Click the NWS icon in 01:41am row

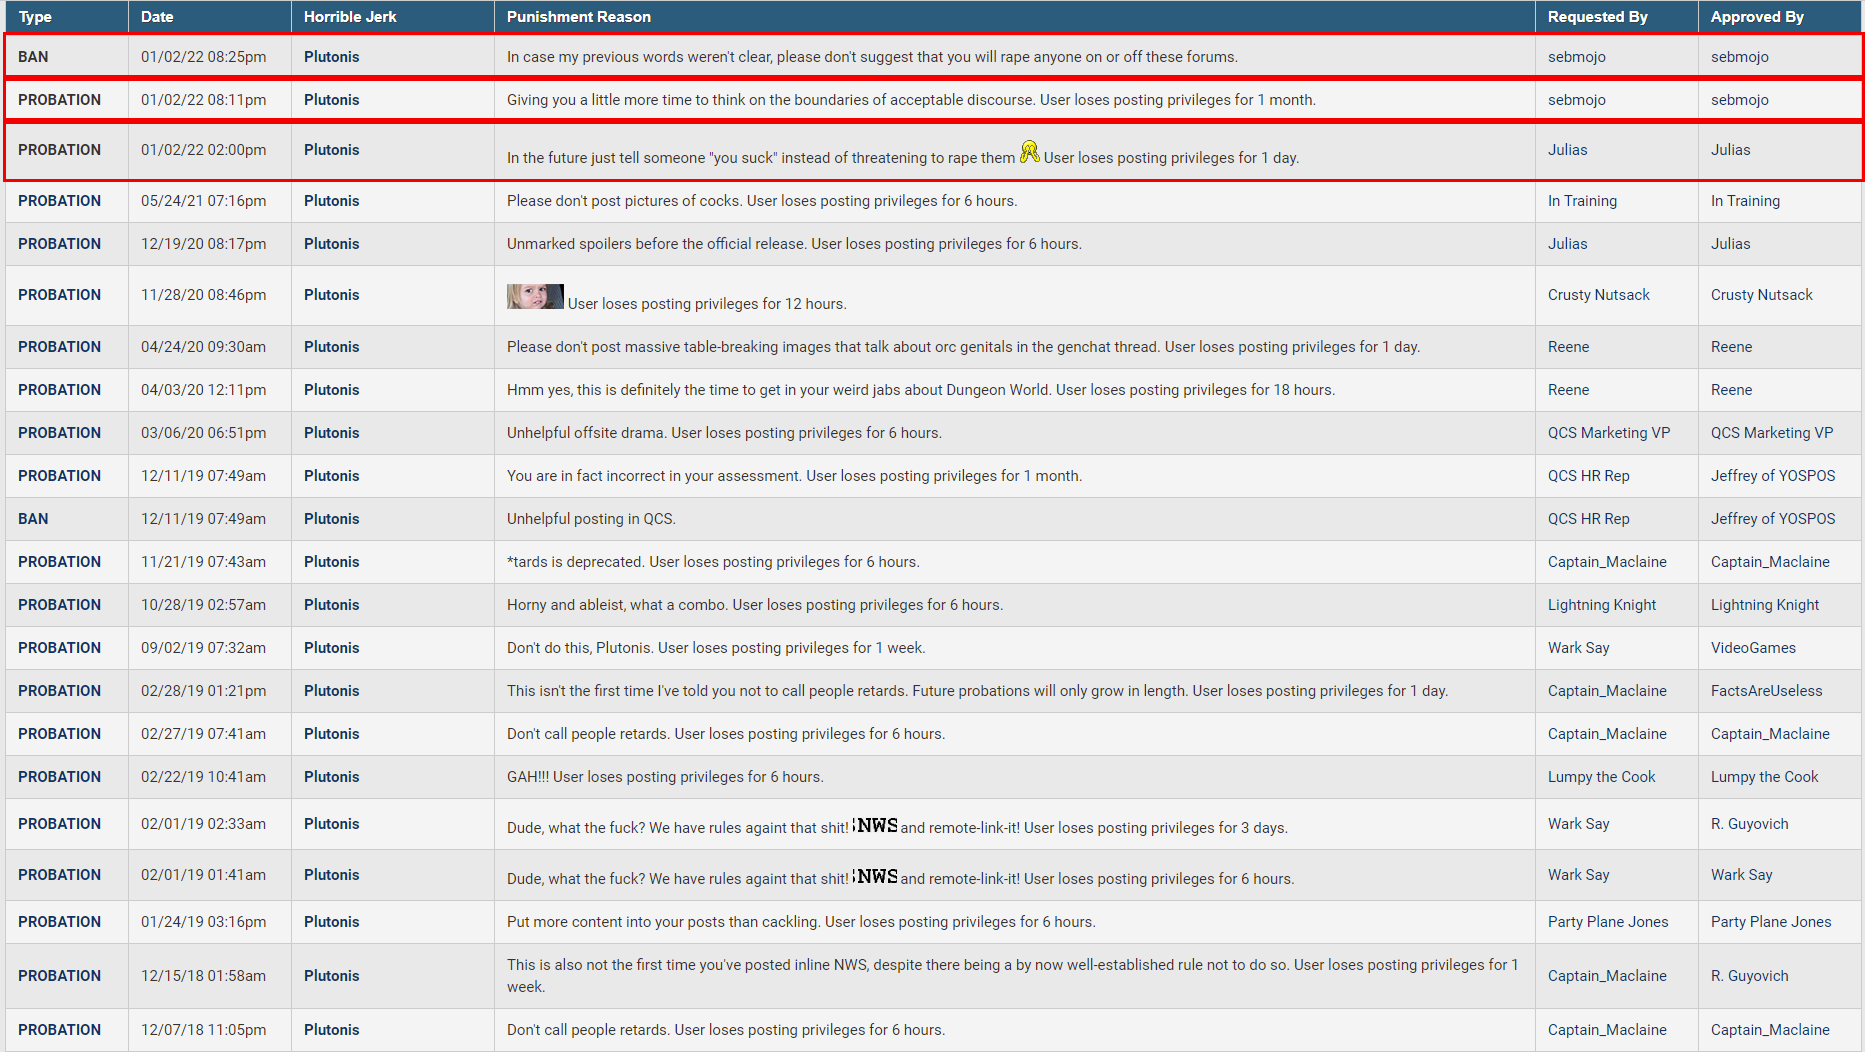[x=875, y=876]
